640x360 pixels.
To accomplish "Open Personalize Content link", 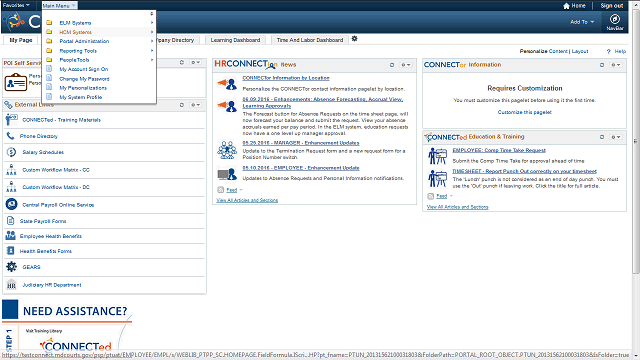I will point(558,51).
